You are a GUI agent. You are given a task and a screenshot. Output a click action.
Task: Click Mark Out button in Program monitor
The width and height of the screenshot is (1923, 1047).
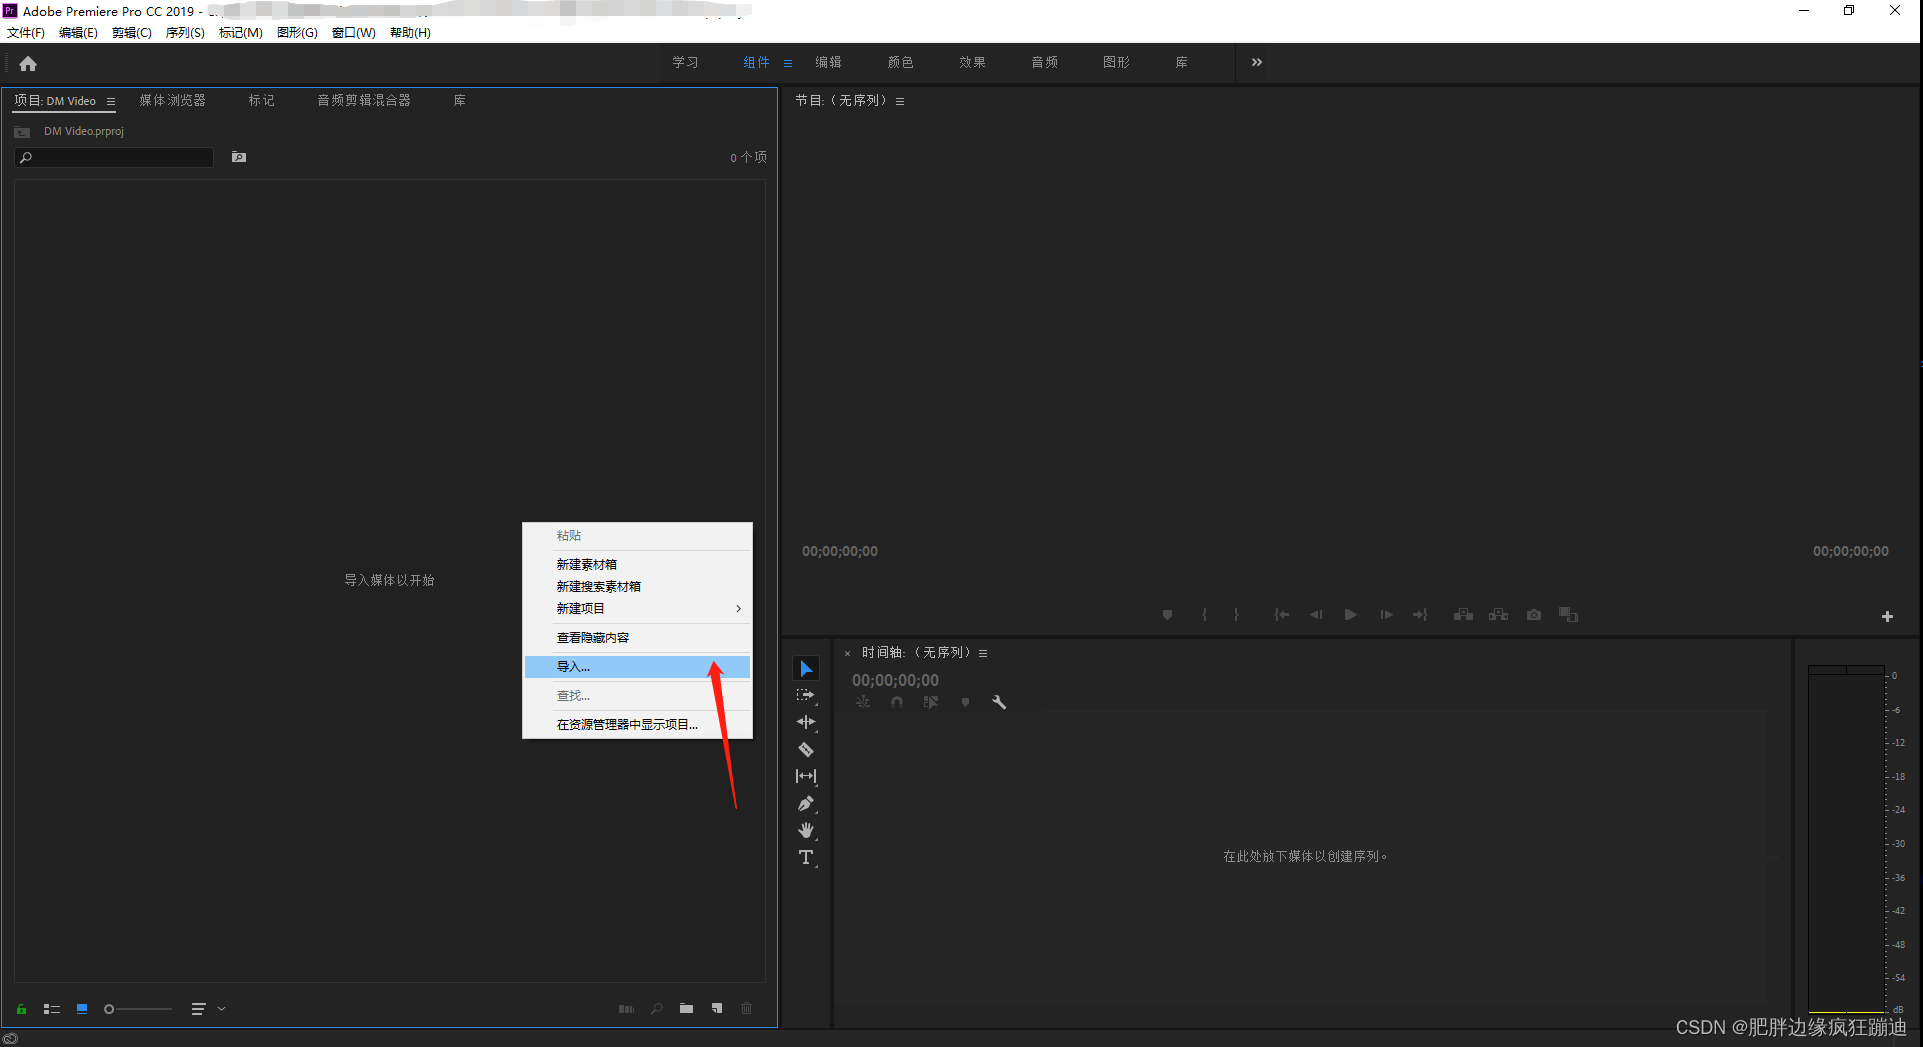(1237, 615)
